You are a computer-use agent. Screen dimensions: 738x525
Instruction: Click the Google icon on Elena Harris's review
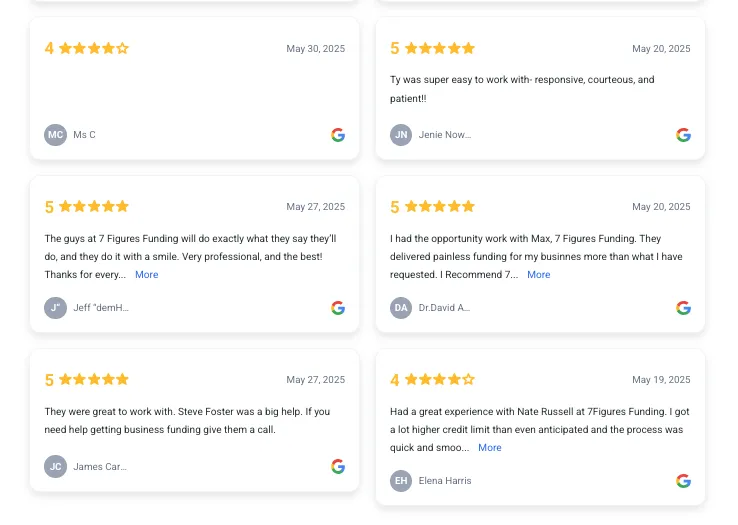pyautogui.click(x=683, y=481)
